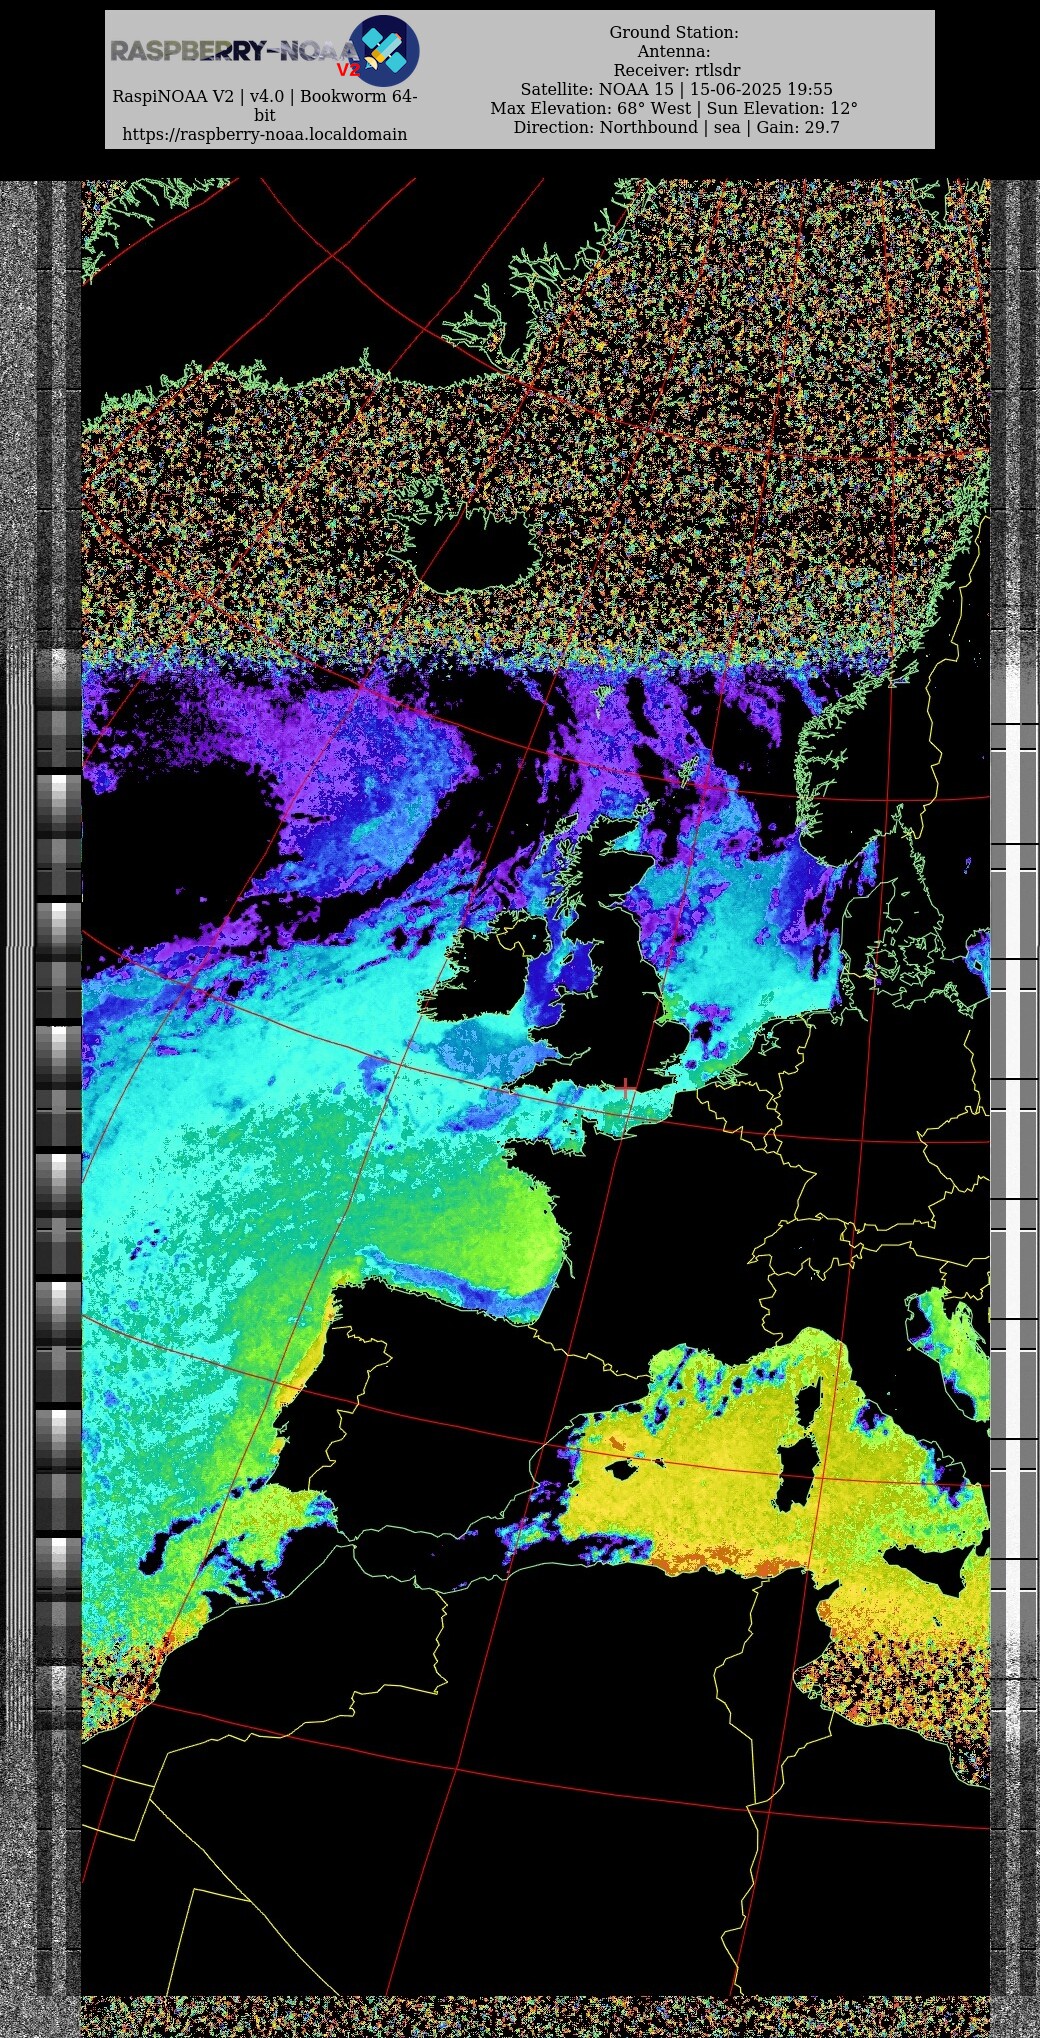
Task: Click the 'Ground Station:' label
Action: (x=674, y=32)
